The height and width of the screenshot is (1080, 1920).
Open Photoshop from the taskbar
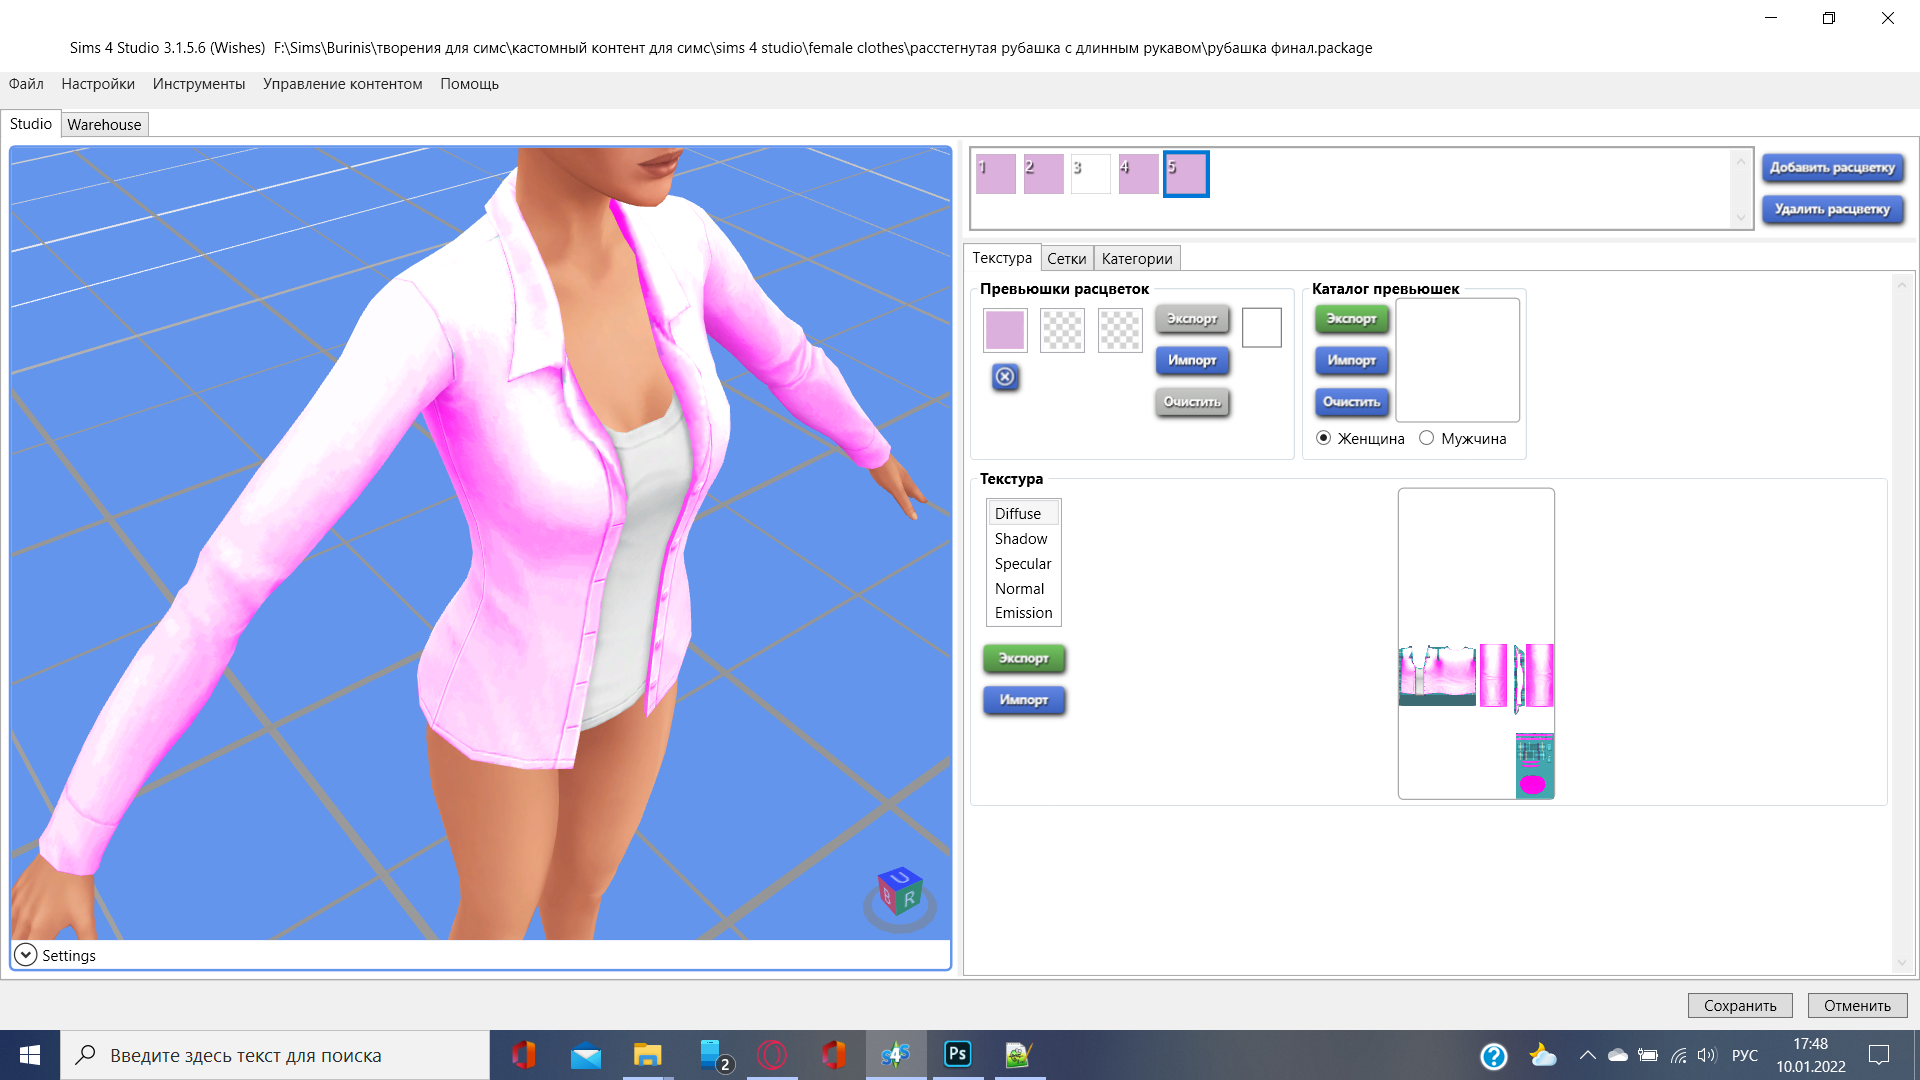pyautogui.click(x=957, y=1054)
